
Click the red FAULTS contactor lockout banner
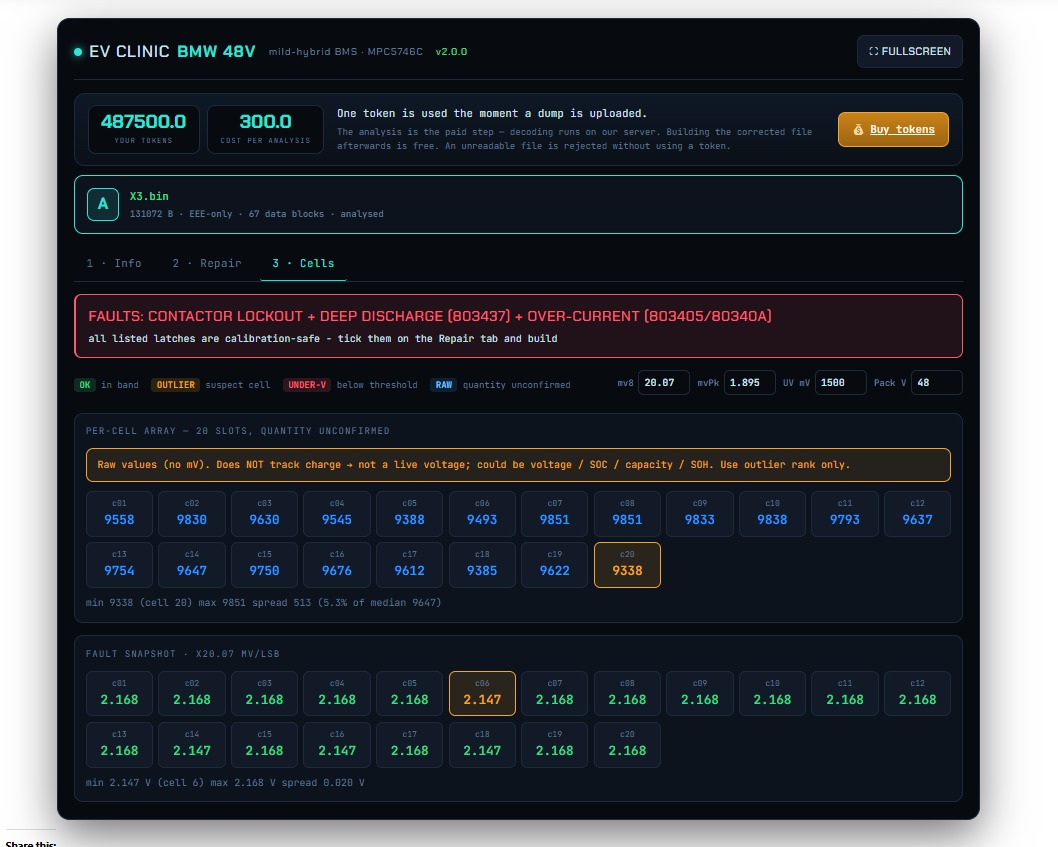coord(518,326)
